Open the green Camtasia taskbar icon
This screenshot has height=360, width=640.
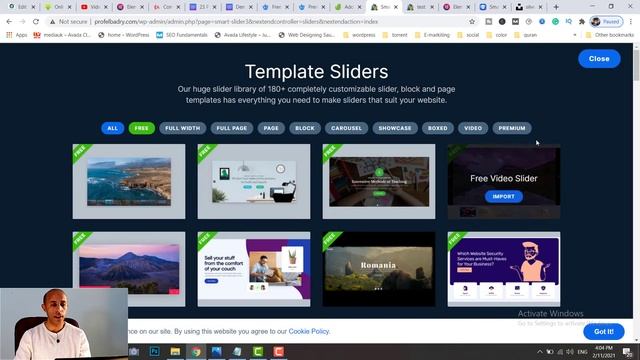[258, 351]
